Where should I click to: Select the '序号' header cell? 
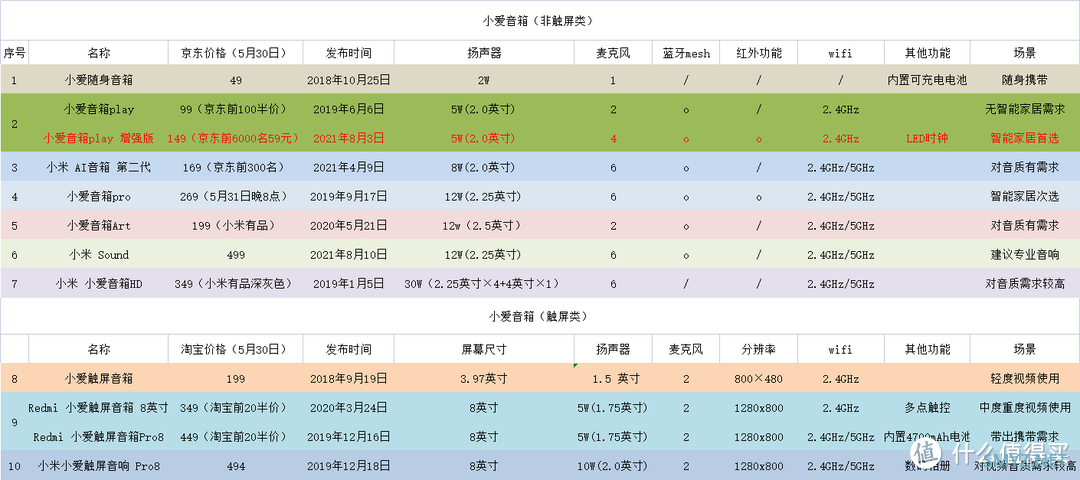(14, 53)
